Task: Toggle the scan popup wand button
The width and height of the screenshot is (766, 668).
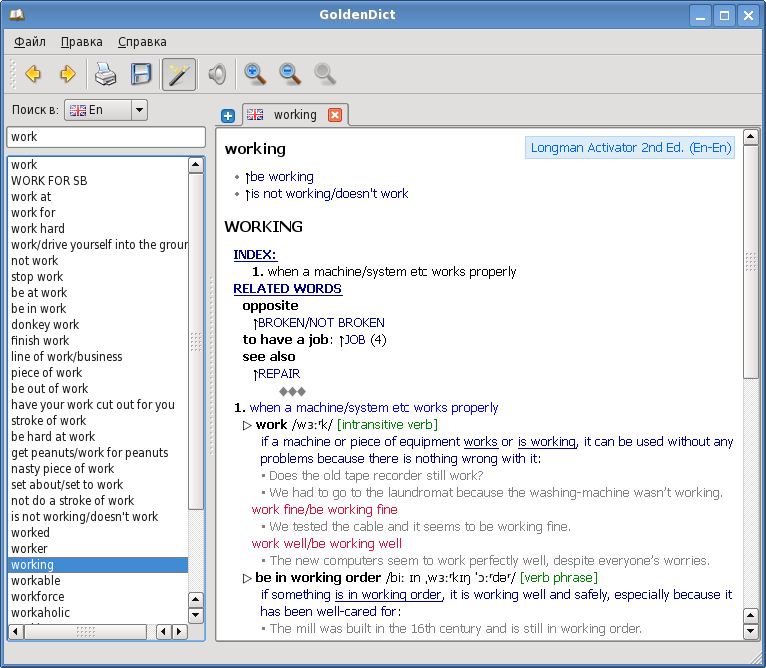Action: [179, 74]
